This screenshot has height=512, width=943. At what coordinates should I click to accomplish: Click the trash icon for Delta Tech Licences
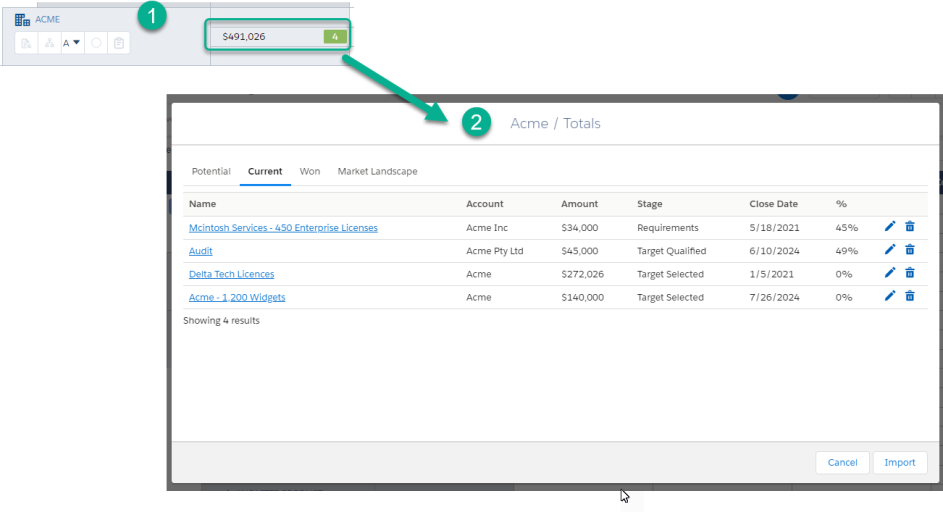point(910,273)
